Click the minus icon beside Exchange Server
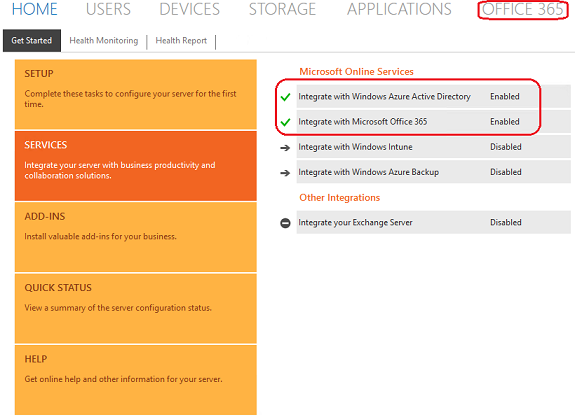575x417 pixels. click(285, 223)
